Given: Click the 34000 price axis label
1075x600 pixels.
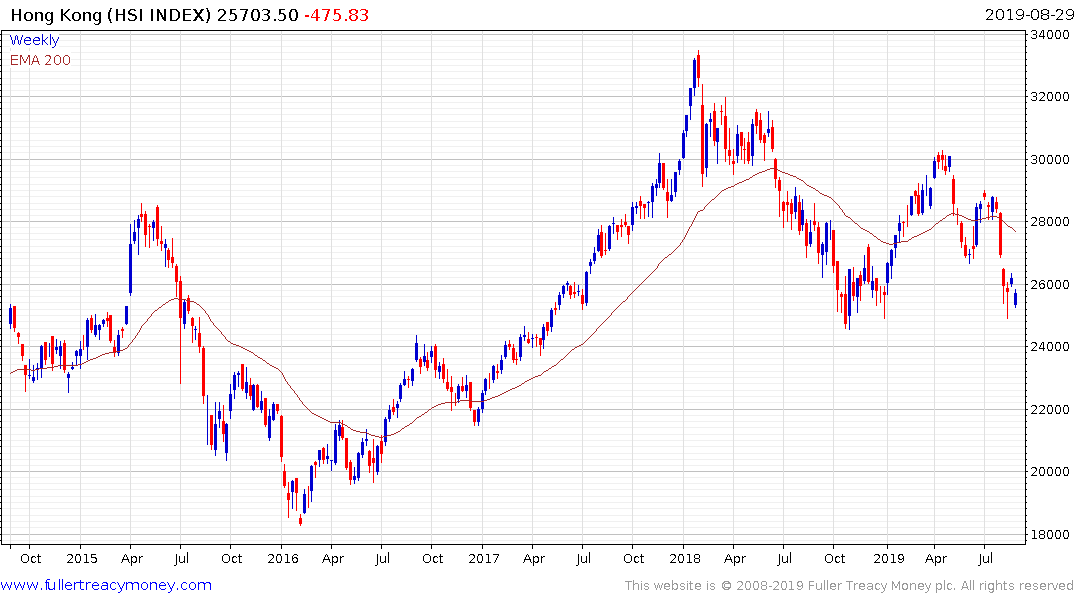Looking at the screenshot, I should 1050,34.
